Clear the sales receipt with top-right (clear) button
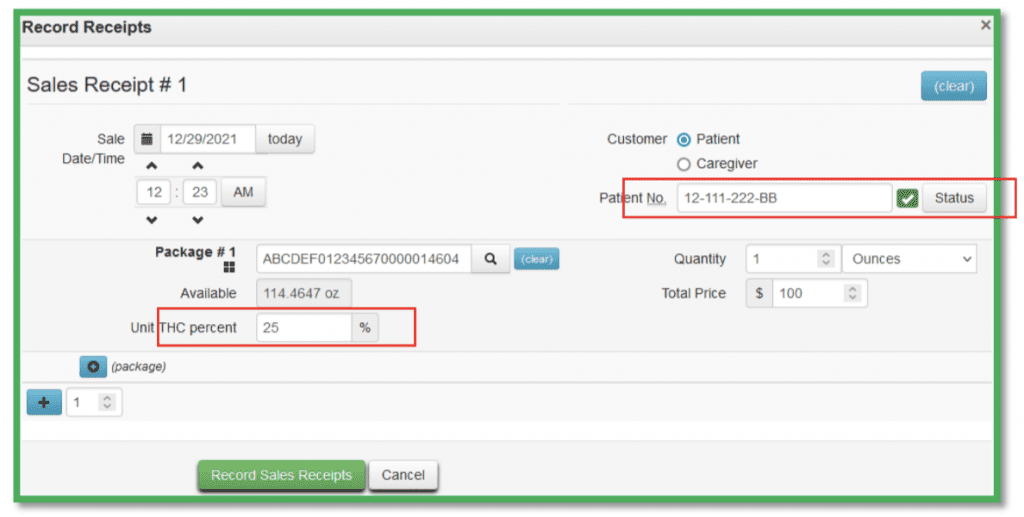This screenshot has width=1024, height=517. [953, 86]
